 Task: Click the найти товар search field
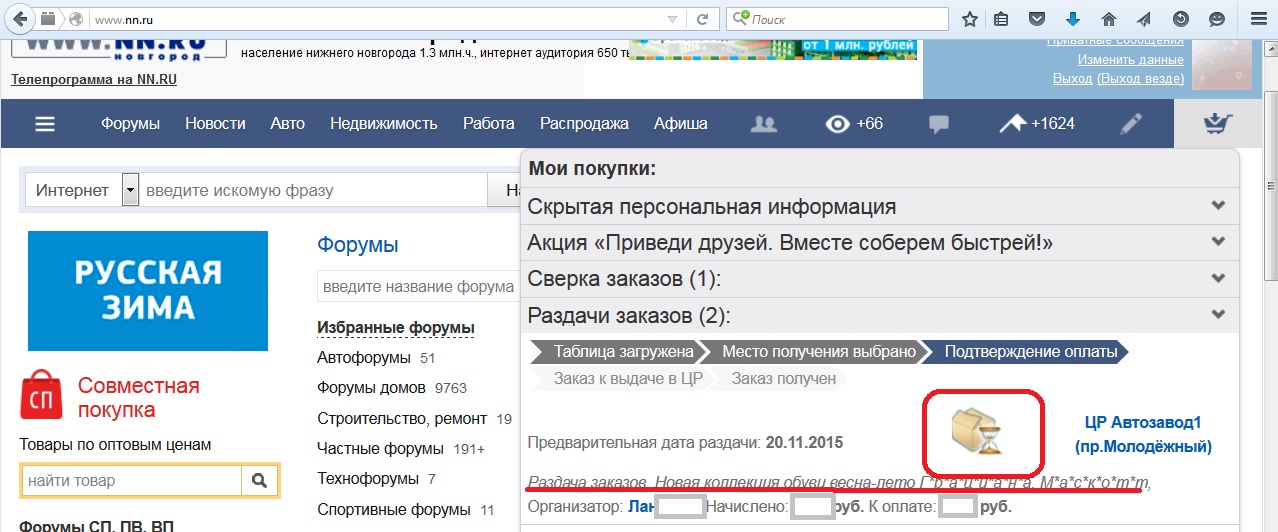(x=131, y=481)
